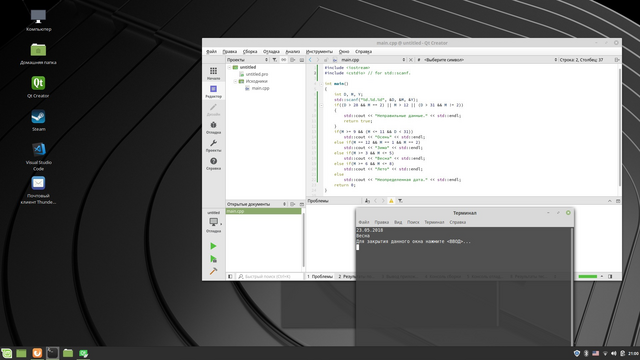This screenshot has width=640, height=360.
Task: Filter the project tree with funnel icon
Action: pyautogui.click(x=275, y=60)
